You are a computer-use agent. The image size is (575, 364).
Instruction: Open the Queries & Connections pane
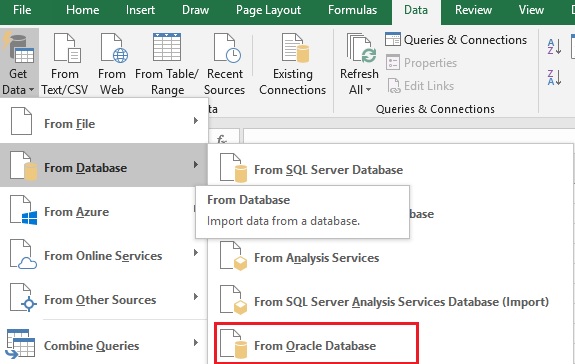[456, 40]
